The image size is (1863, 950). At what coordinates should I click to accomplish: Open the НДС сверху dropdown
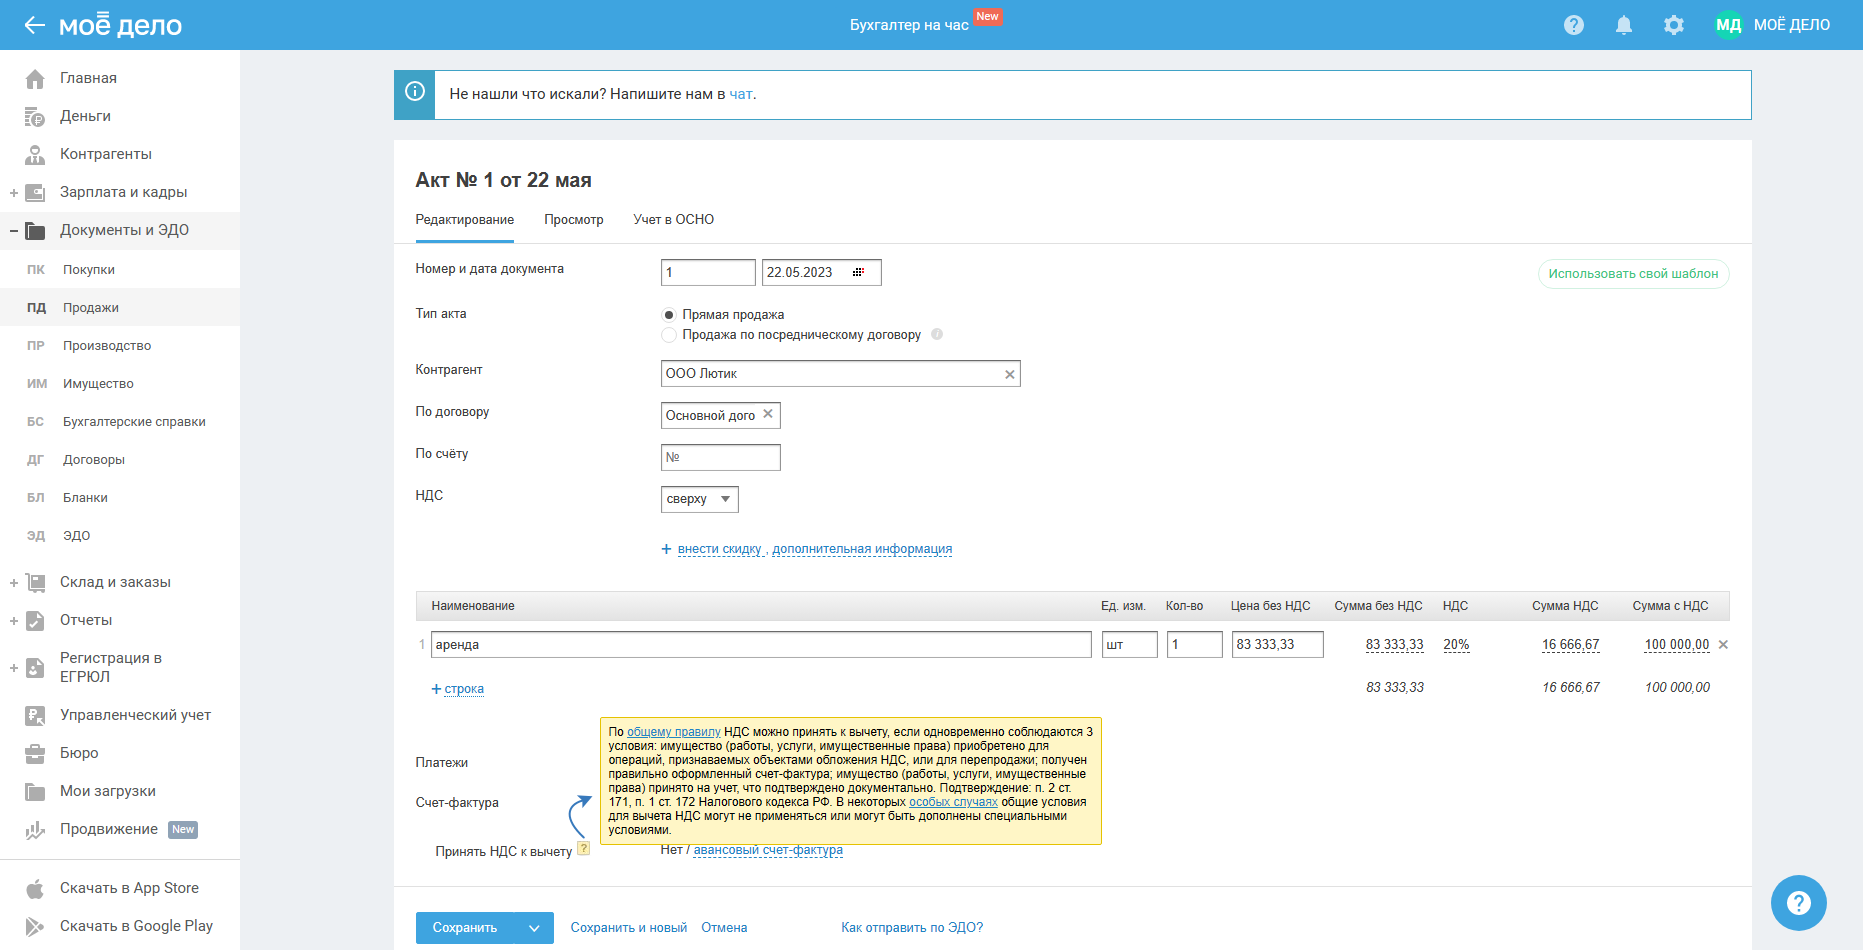coord(700,499)
